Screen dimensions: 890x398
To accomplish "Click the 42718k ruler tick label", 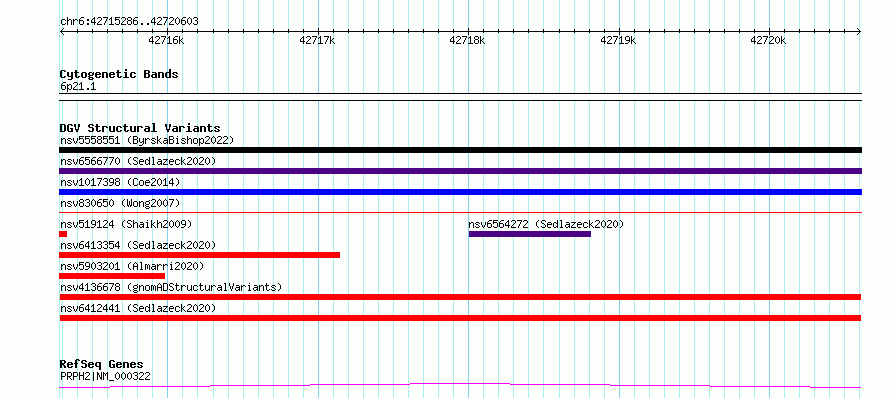I will point(467,40).
